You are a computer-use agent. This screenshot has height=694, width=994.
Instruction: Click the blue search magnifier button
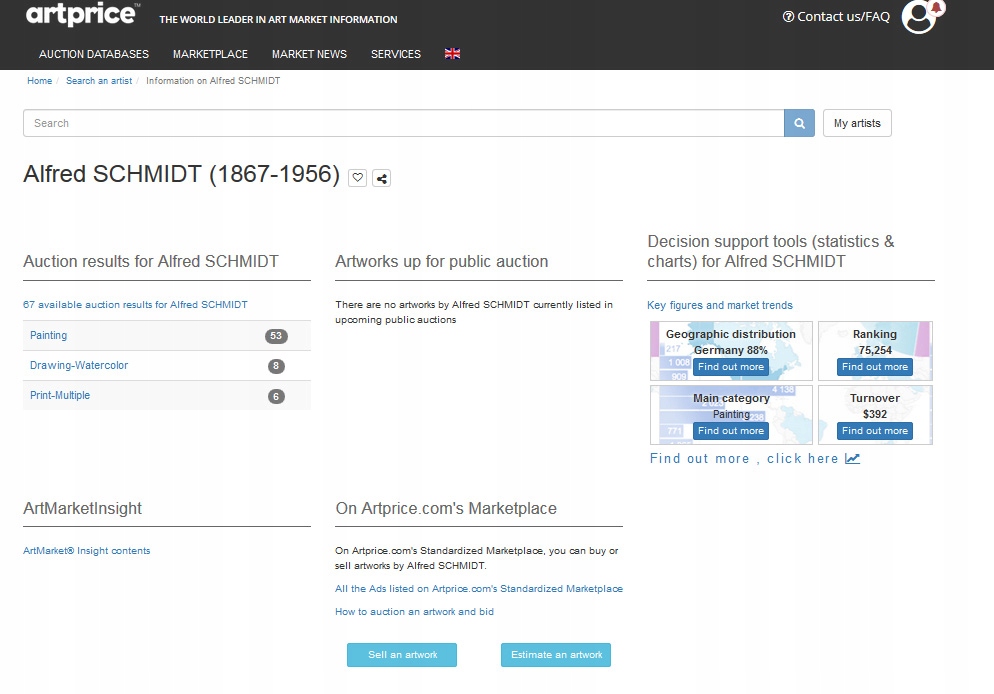[799, 123]
